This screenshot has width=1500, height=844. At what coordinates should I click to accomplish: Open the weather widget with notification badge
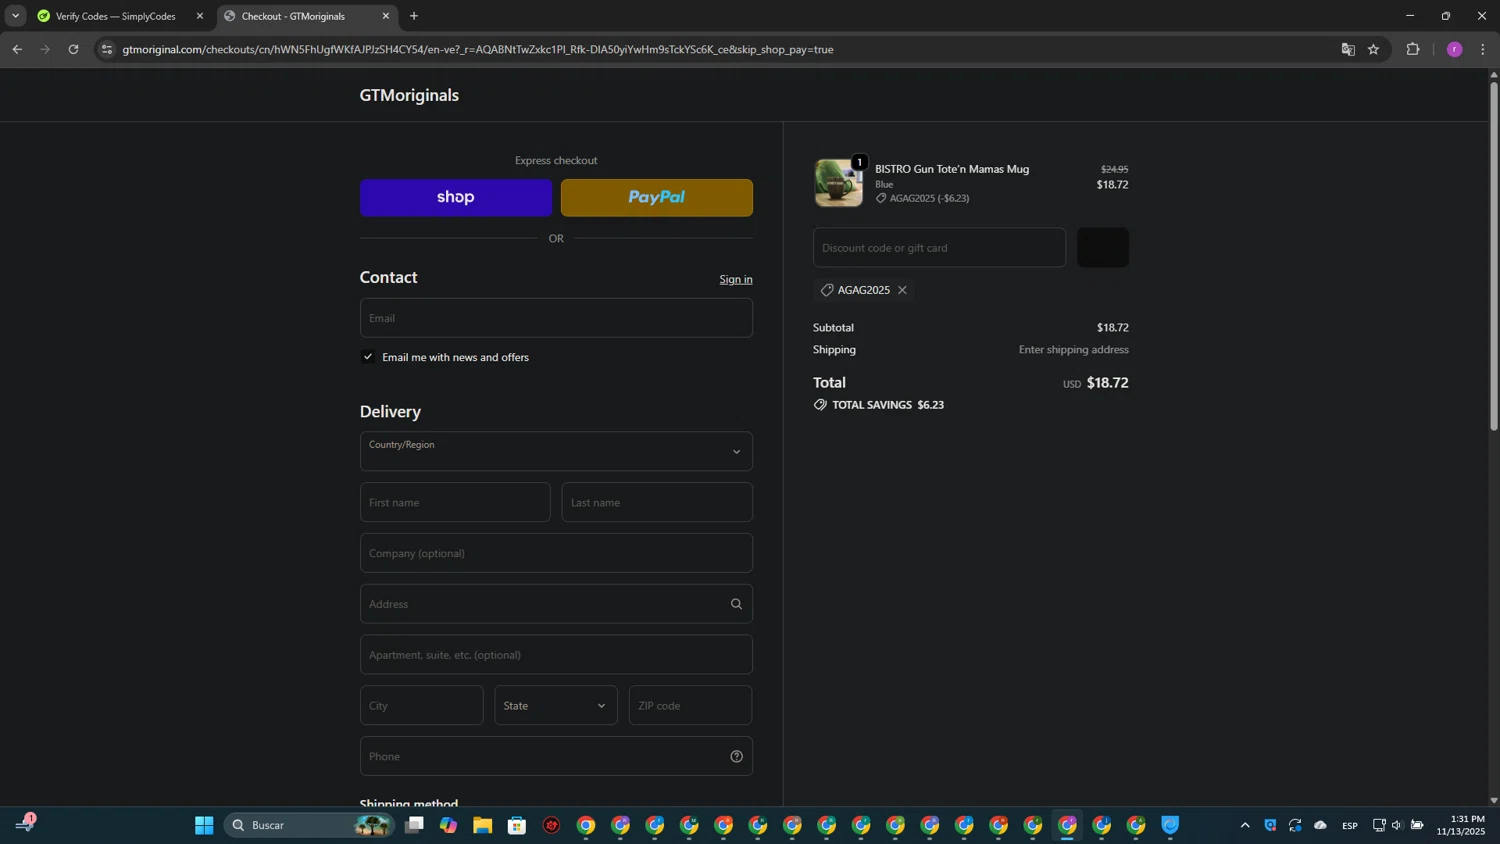25,824
